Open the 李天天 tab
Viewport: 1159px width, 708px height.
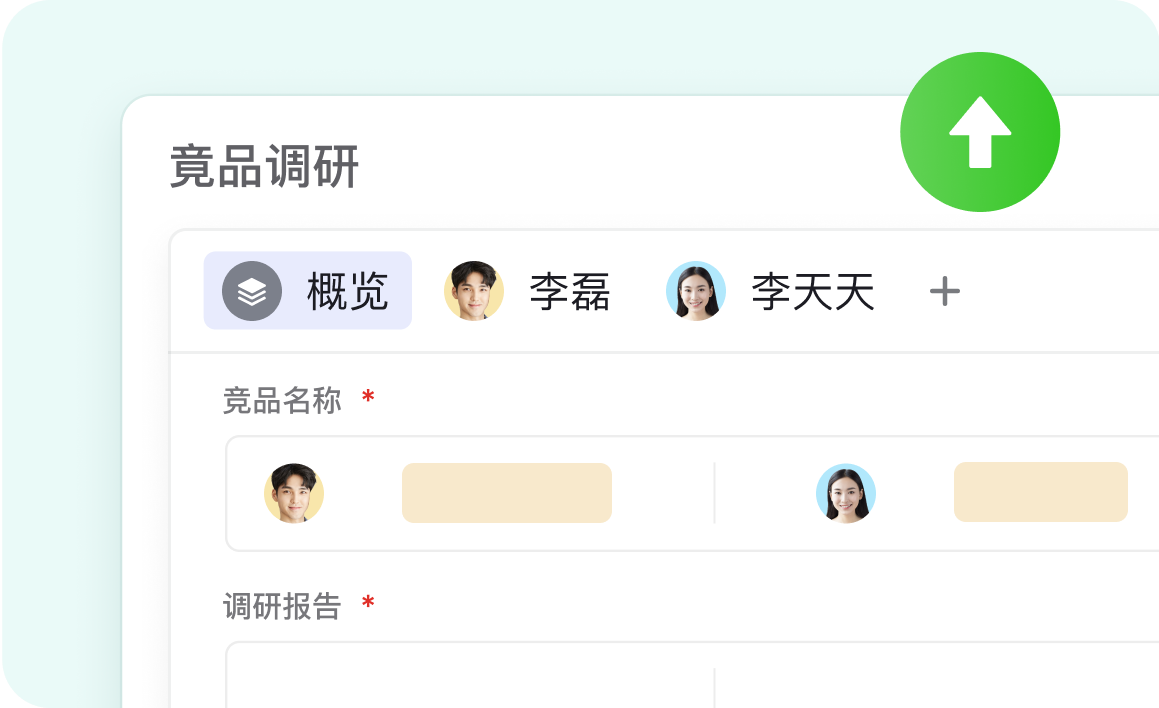pos(812,293)
